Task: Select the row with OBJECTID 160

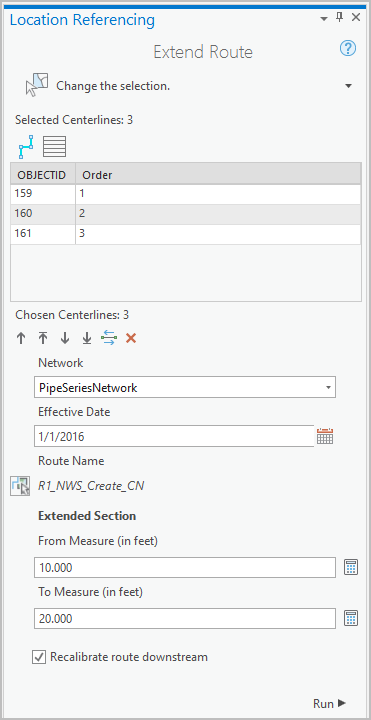Action: (185, 214)
